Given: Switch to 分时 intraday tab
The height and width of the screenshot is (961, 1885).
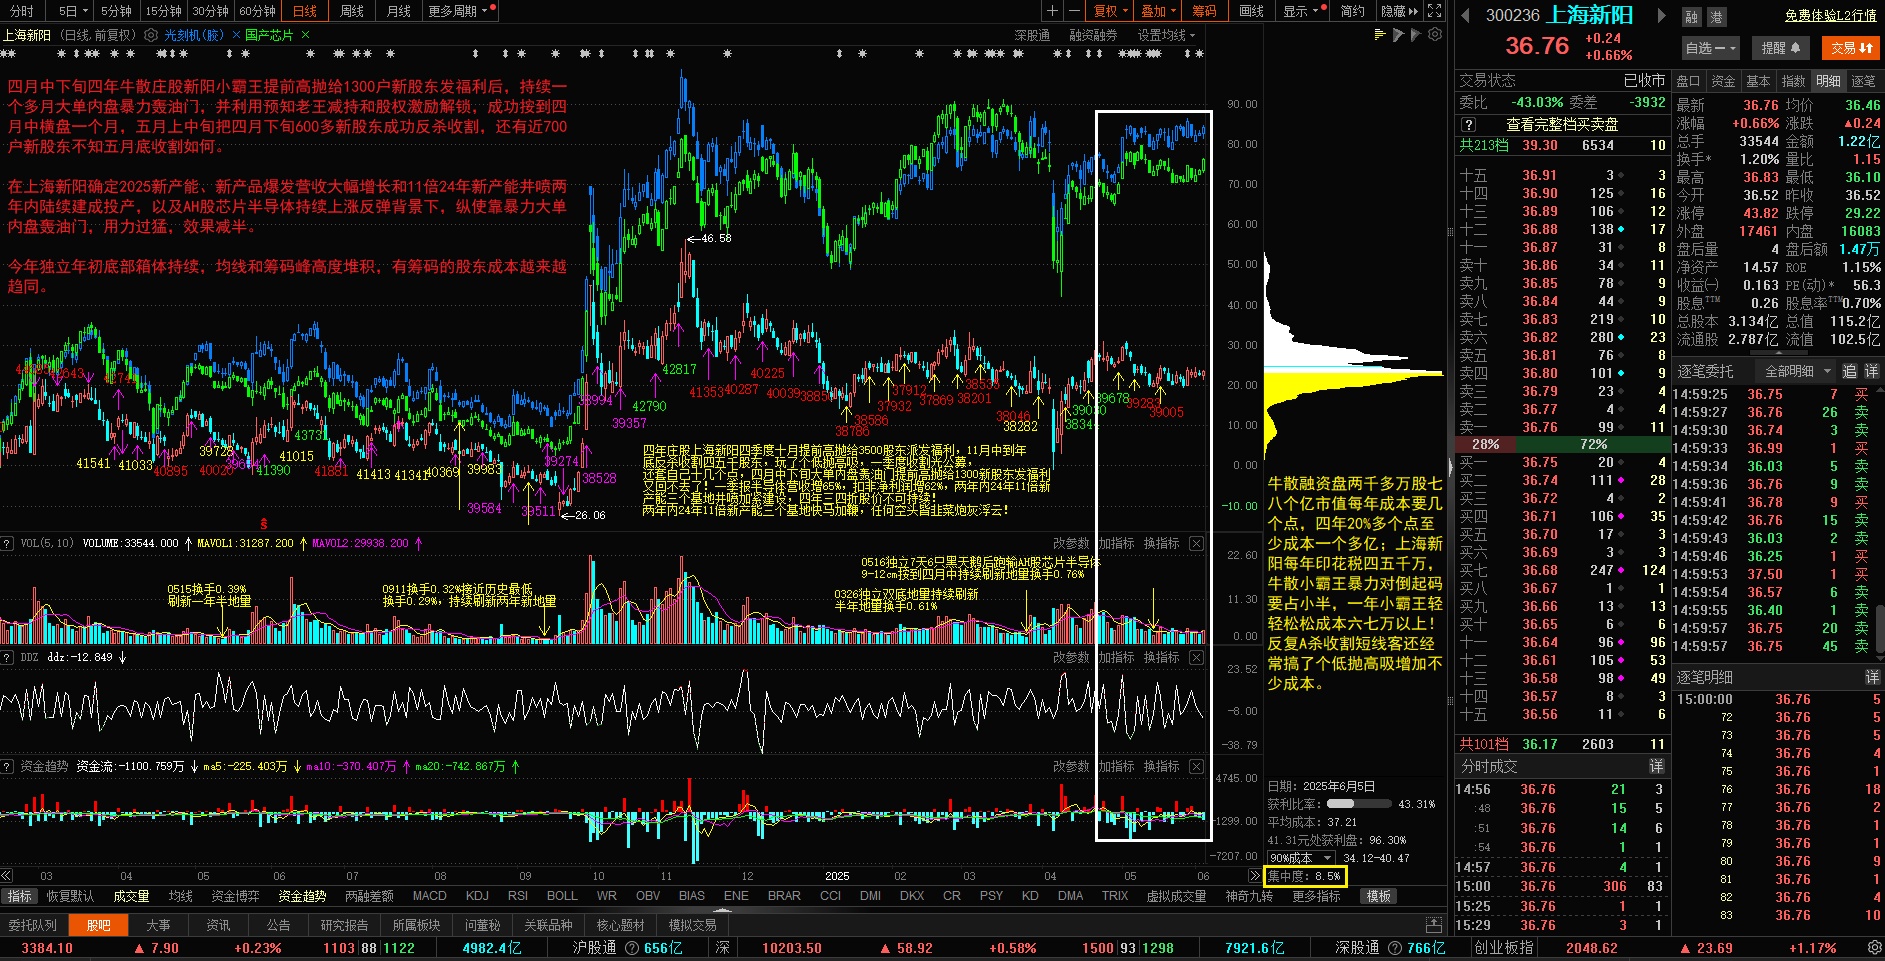Looking at the screenshot, I should (22, 11).
